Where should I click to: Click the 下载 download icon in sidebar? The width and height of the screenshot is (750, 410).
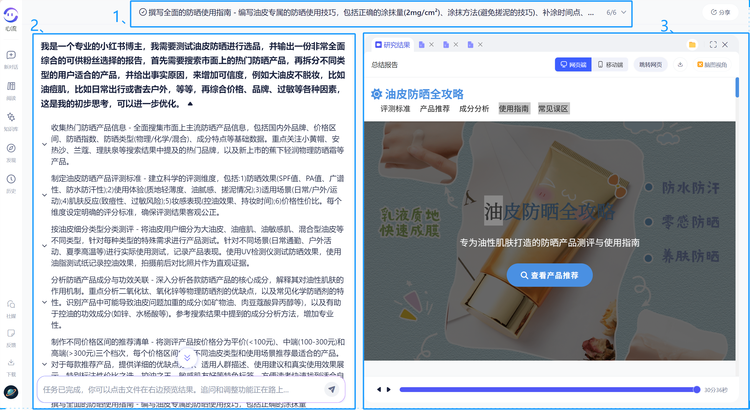pos(11,362)
